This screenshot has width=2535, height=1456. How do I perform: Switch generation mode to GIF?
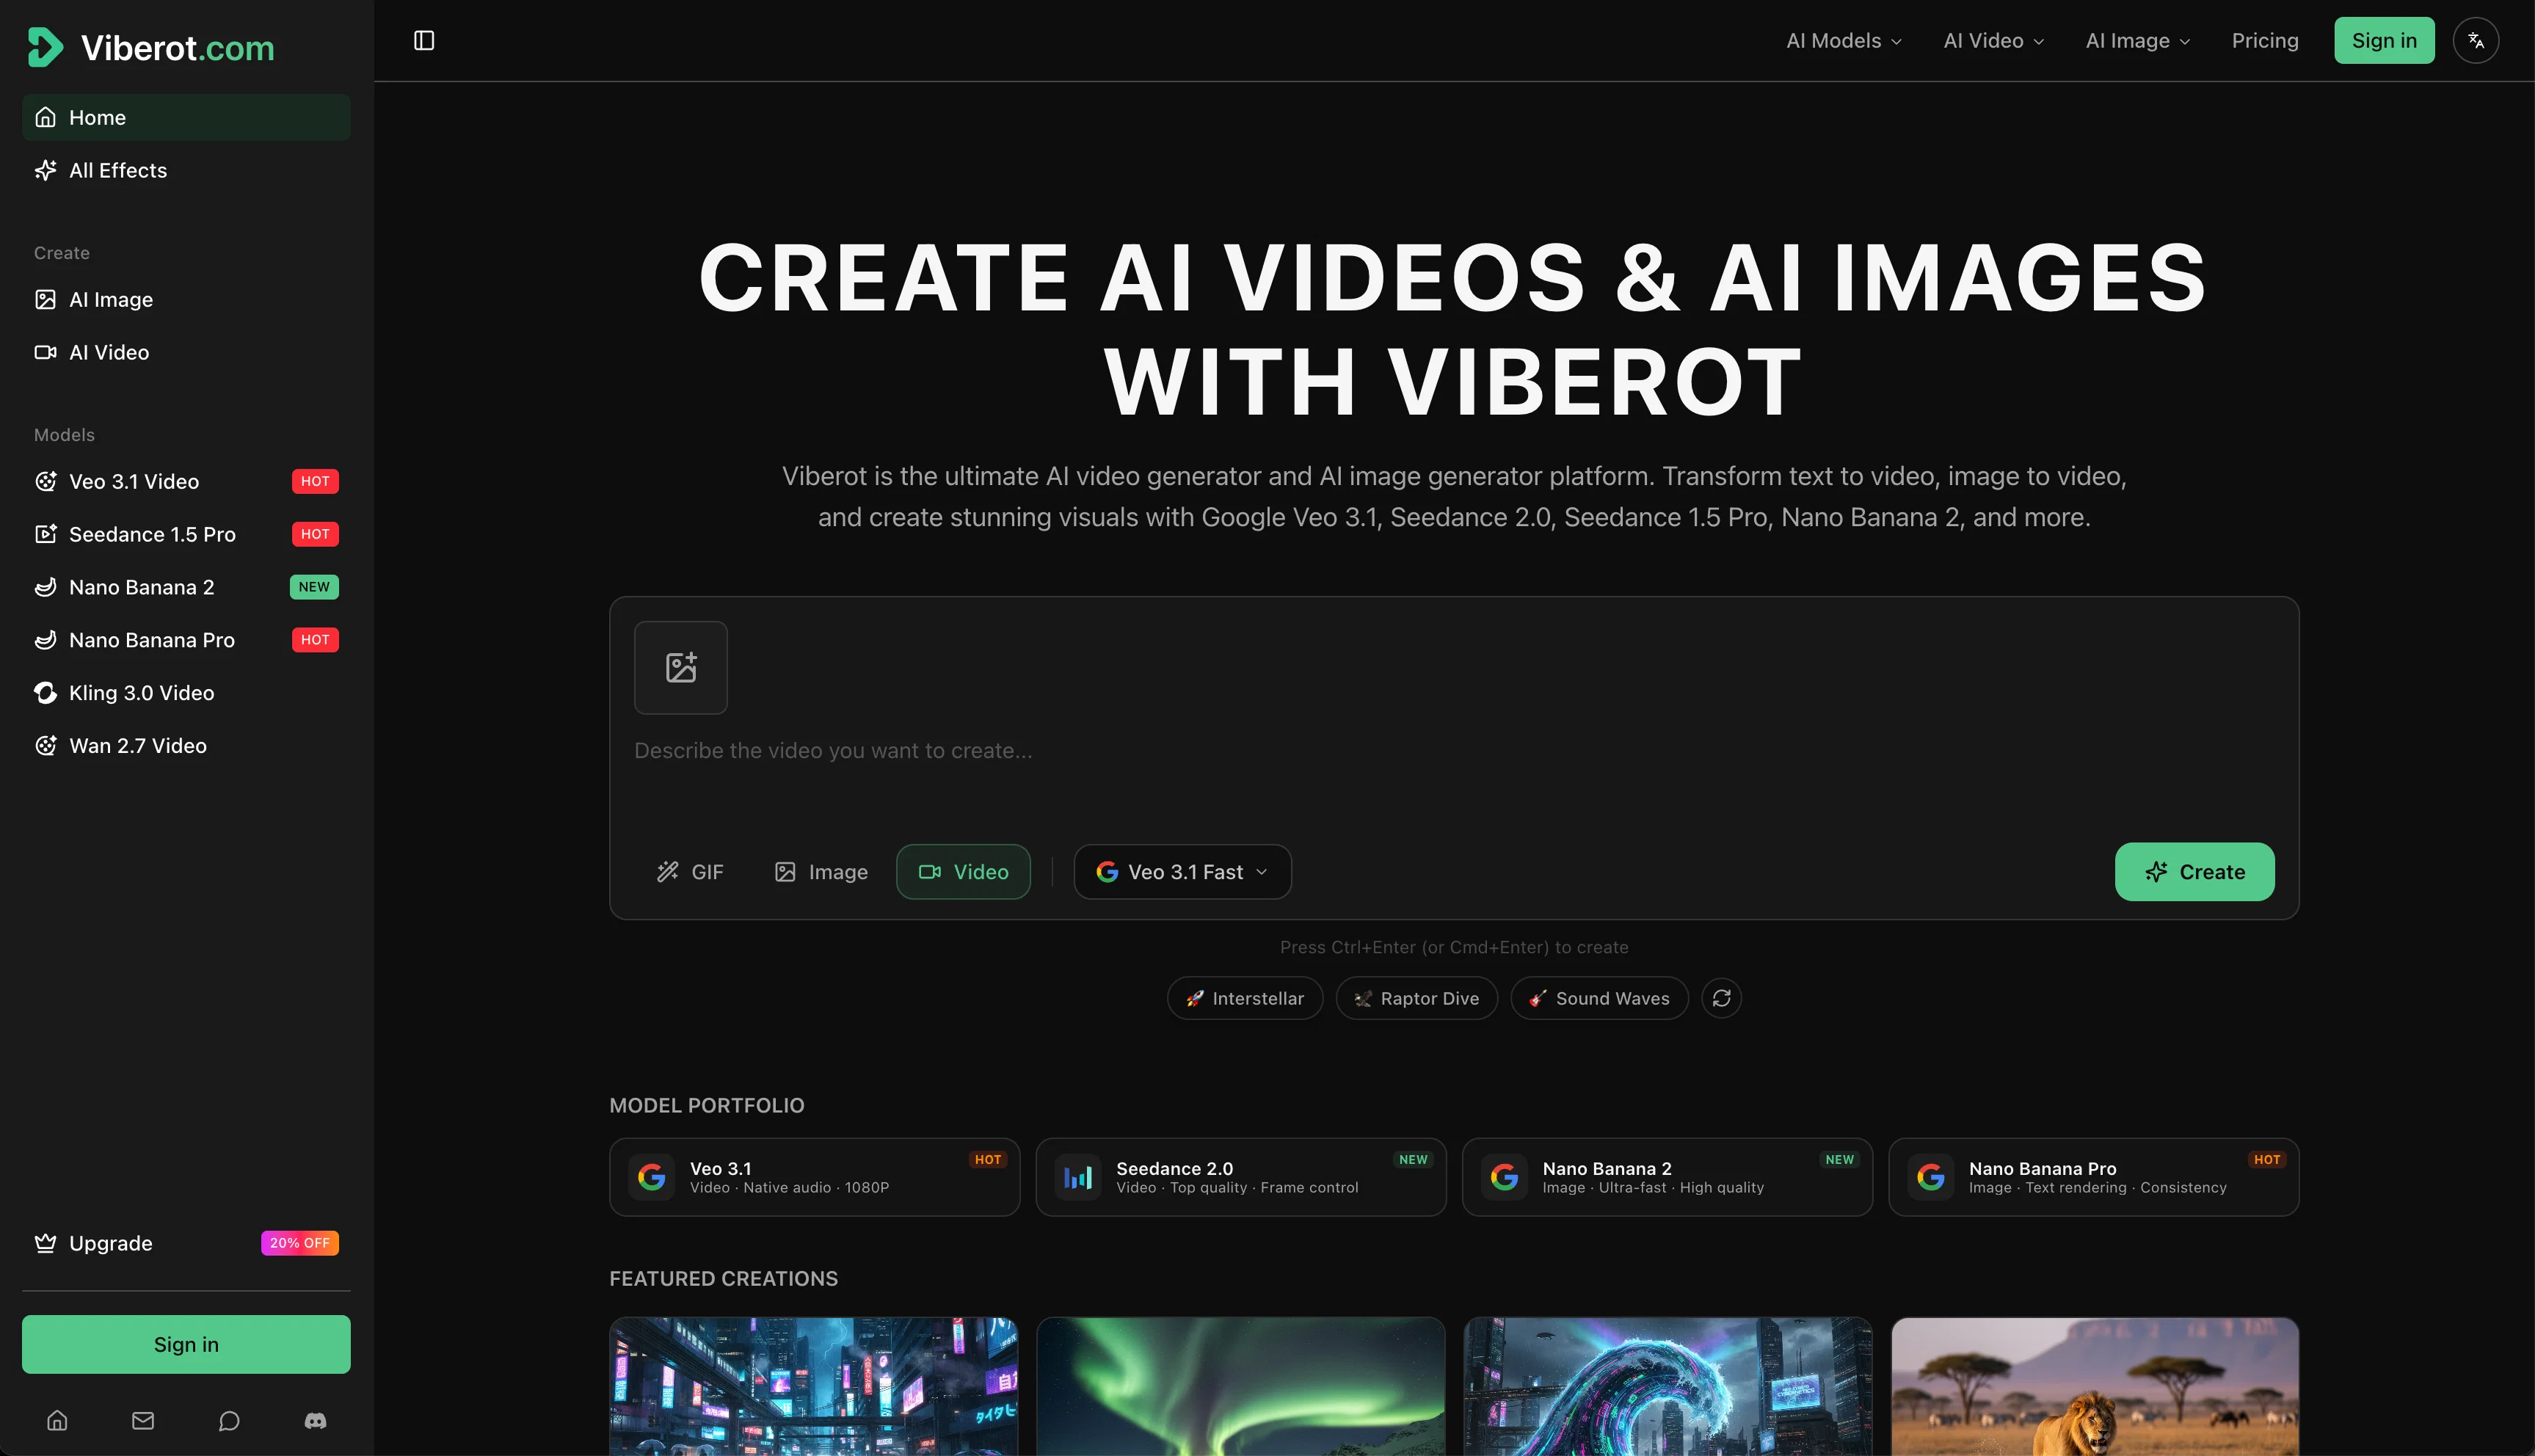690,872
